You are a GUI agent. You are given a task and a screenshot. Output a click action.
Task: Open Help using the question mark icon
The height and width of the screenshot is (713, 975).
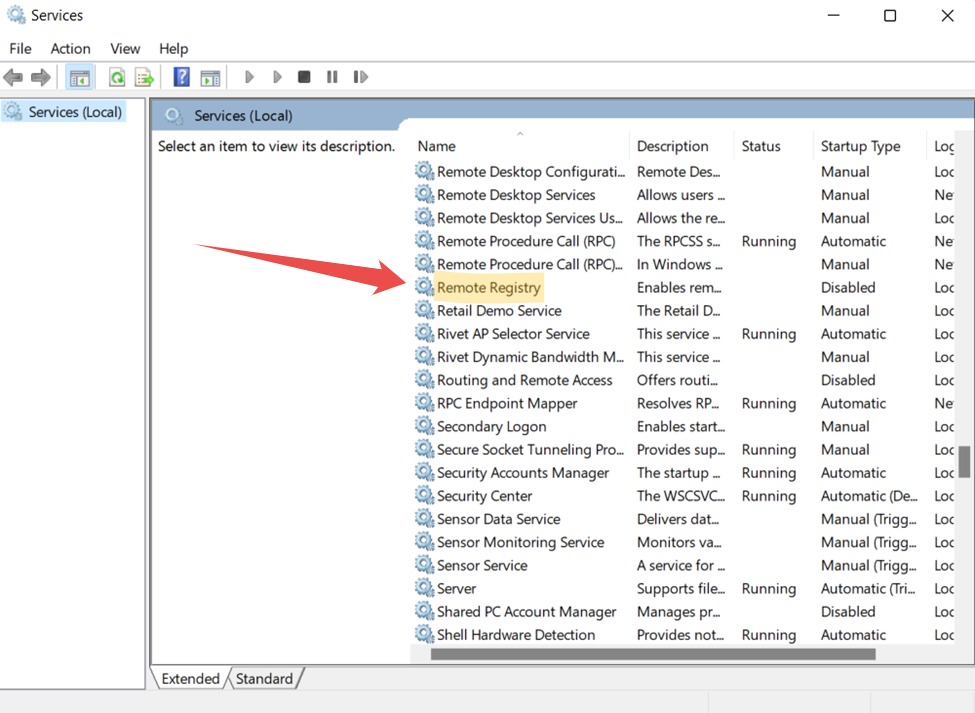181,77
